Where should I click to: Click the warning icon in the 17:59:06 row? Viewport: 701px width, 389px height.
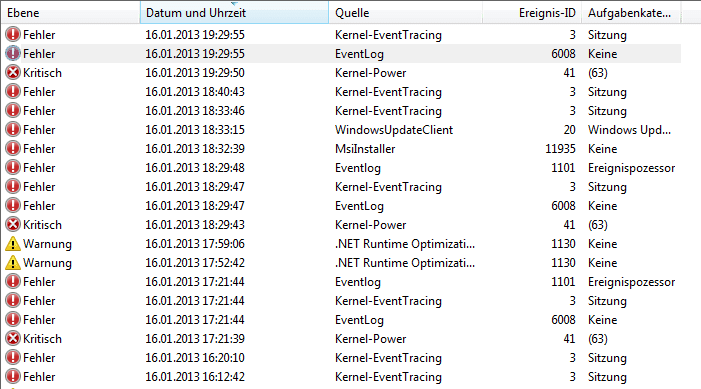13,244
